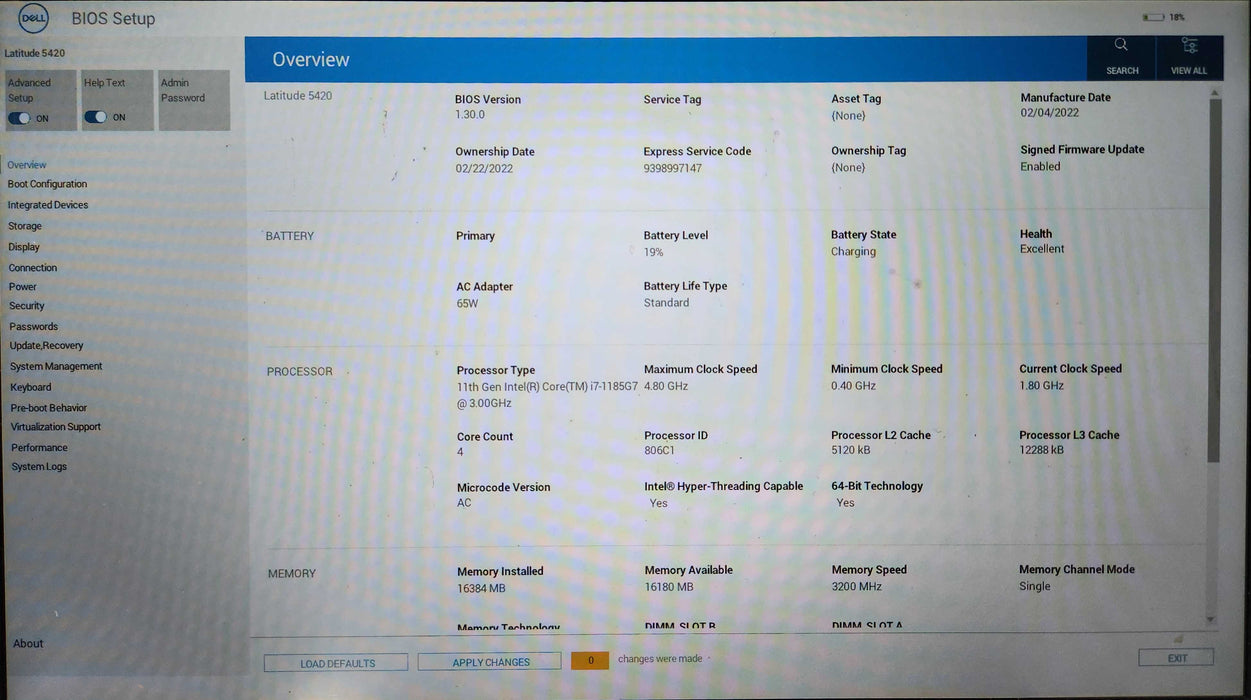
Task: Click Ownership Date 02/22/2022
Action: point(484,169)
